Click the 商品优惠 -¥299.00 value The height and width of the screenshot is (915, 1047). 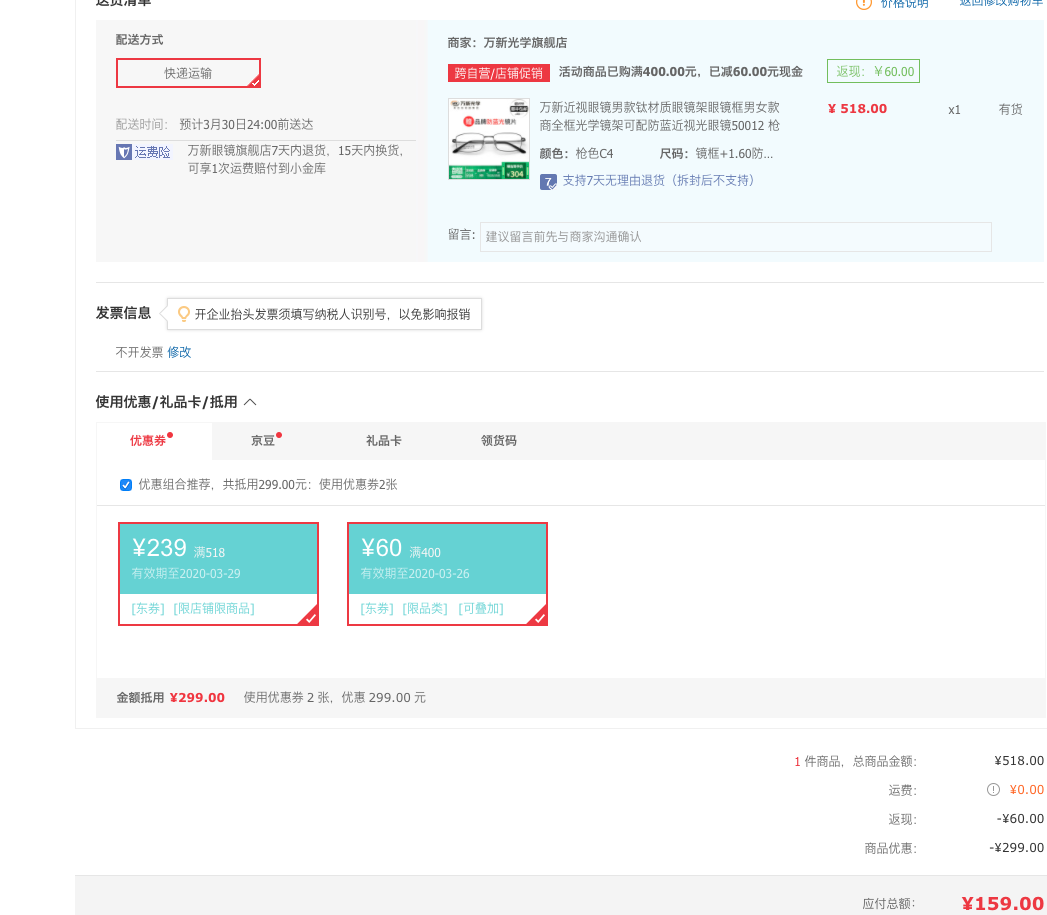1016,848
